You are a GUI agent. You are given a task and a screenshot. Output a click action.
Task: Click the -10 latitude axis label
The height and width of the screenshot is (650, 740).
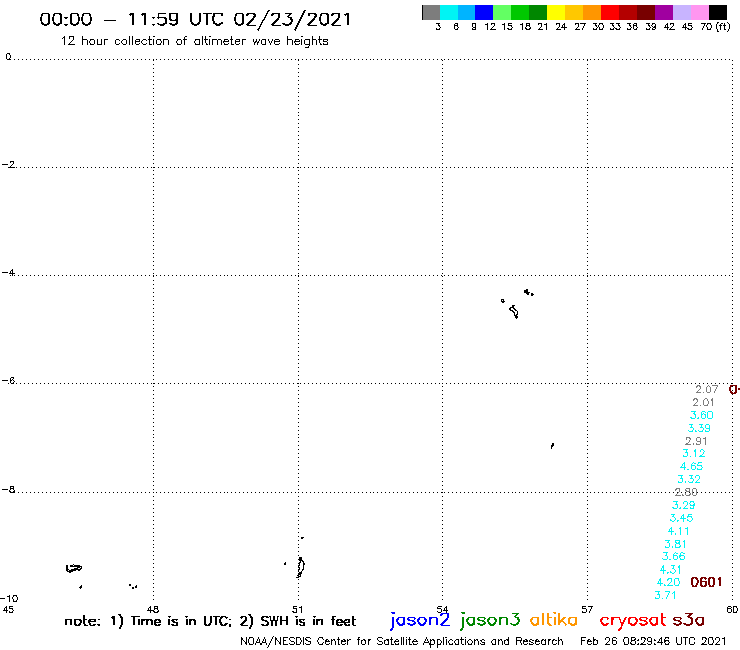9,599
